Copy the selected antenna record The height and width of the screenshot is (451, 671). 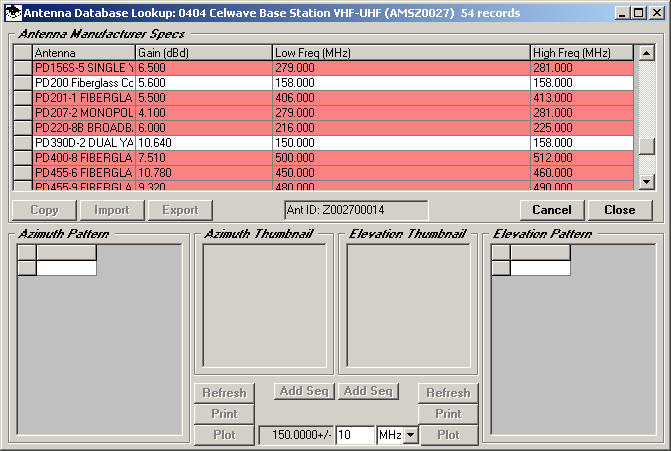(x=44, y=210)
